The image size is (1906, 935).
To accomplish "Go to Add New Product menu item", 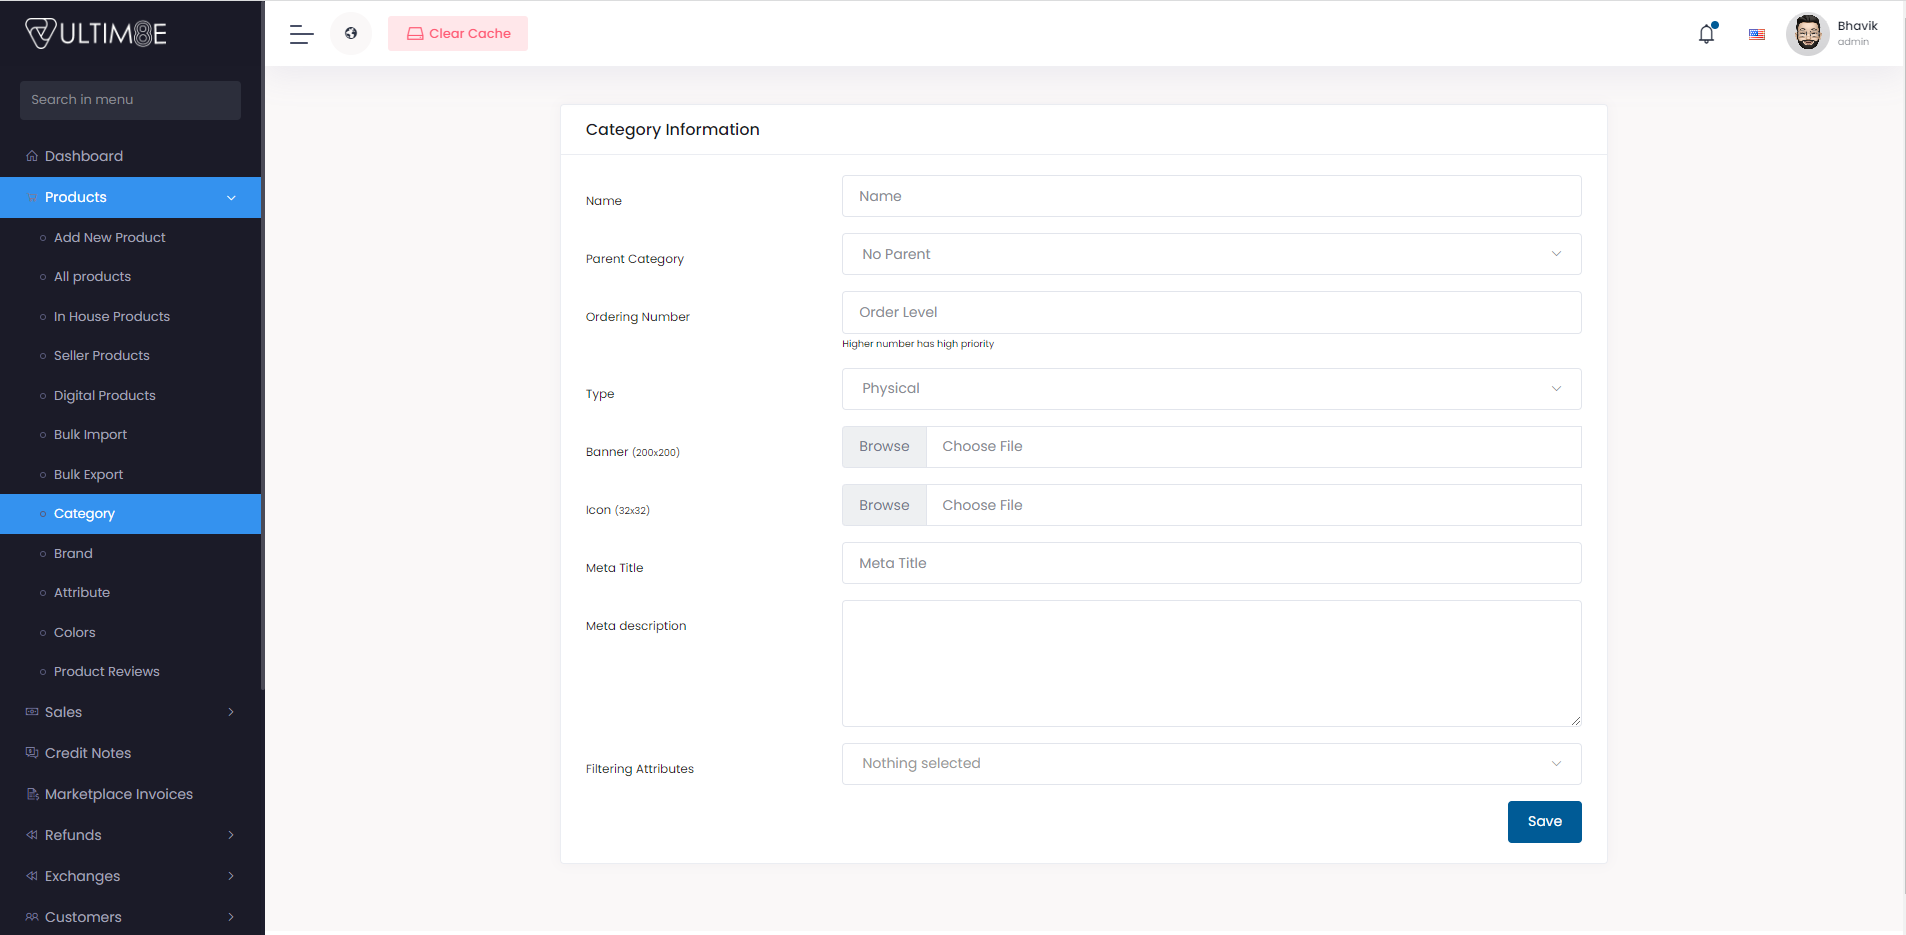I will coord(109,237).
